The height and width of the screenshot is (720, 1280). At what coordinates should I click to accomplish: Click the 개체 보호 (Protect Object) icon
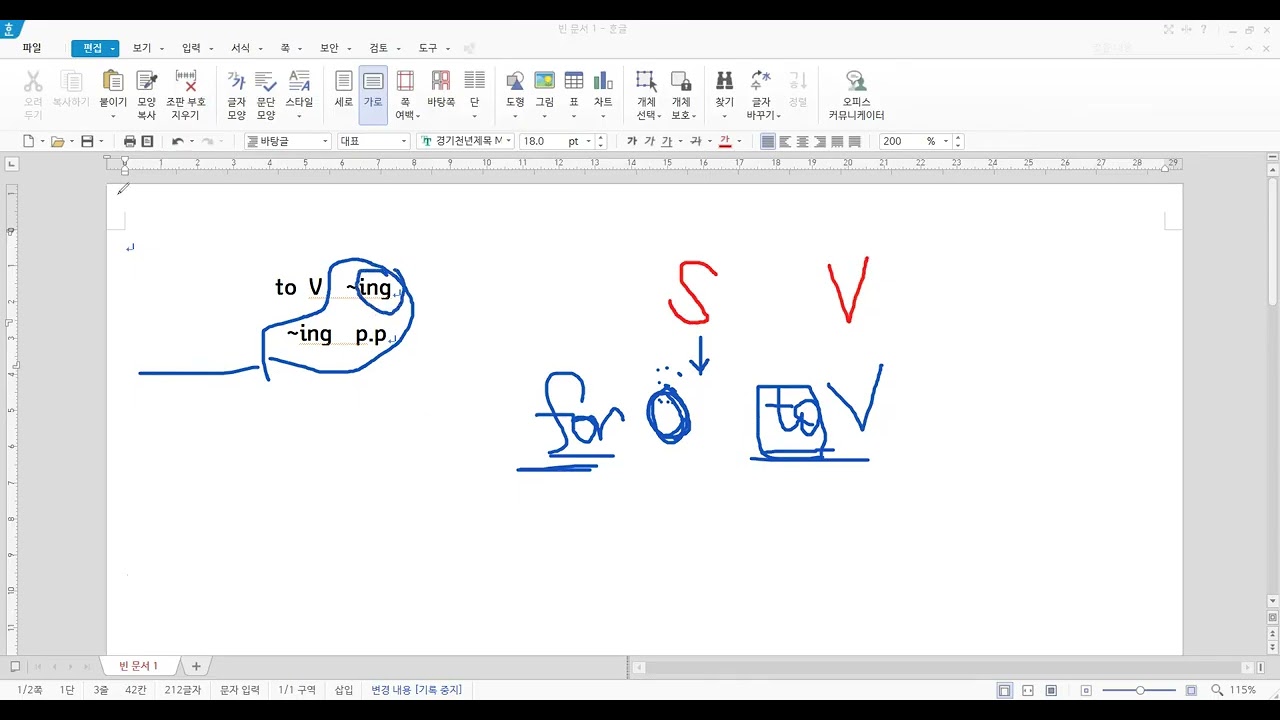(x=681, y=95)
